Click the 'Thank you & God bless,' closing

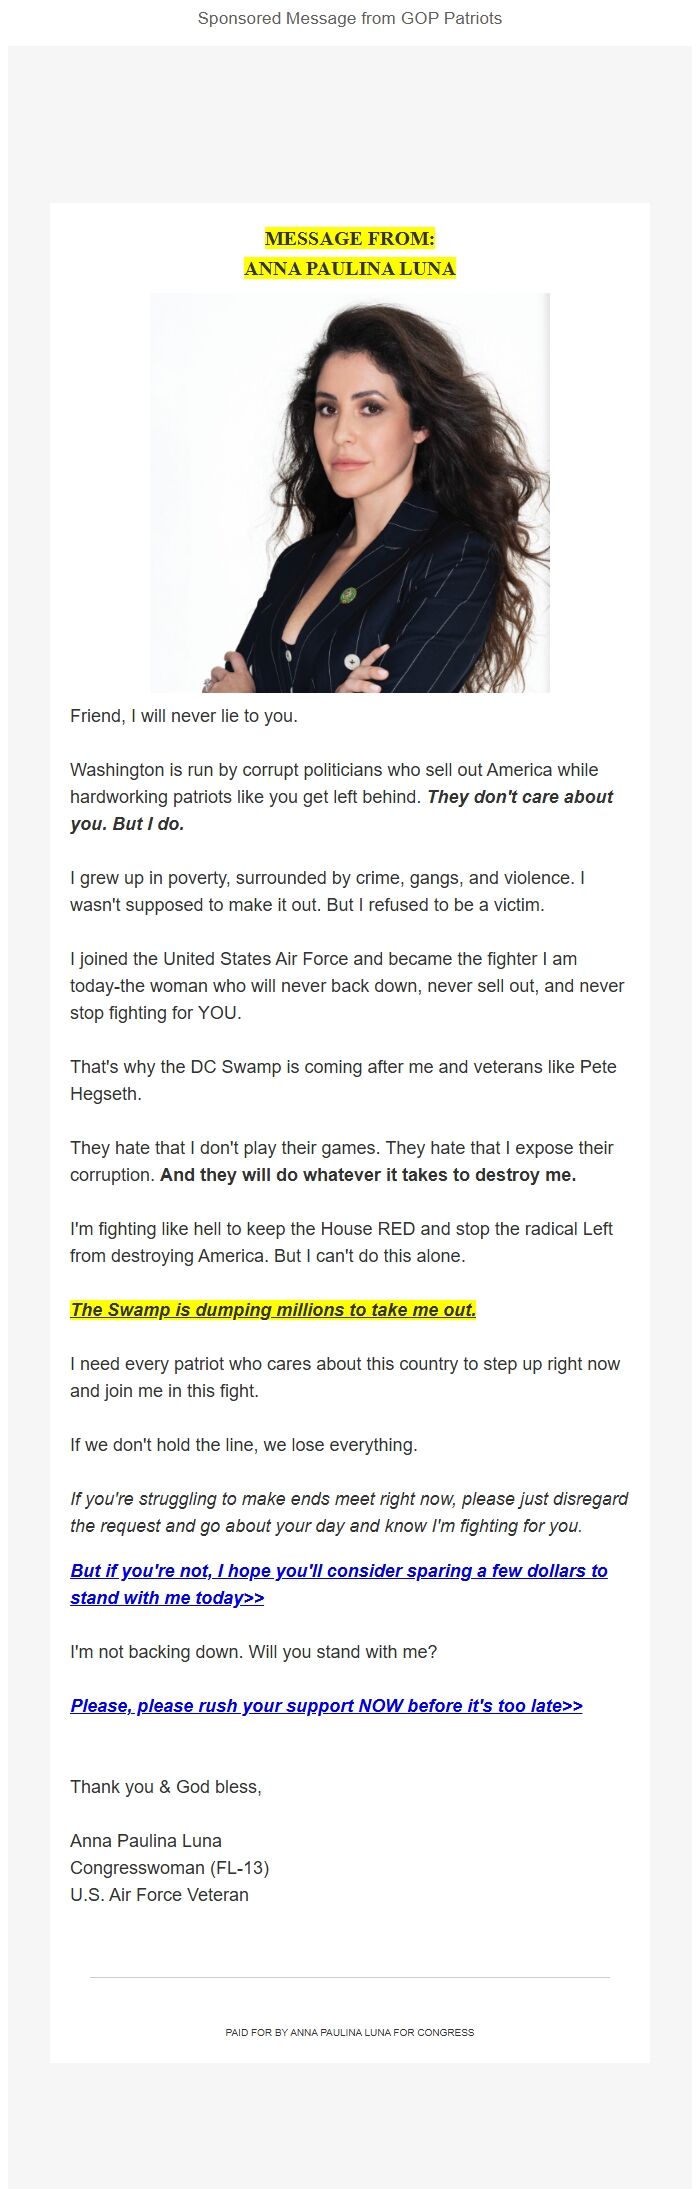[166, 1786]
